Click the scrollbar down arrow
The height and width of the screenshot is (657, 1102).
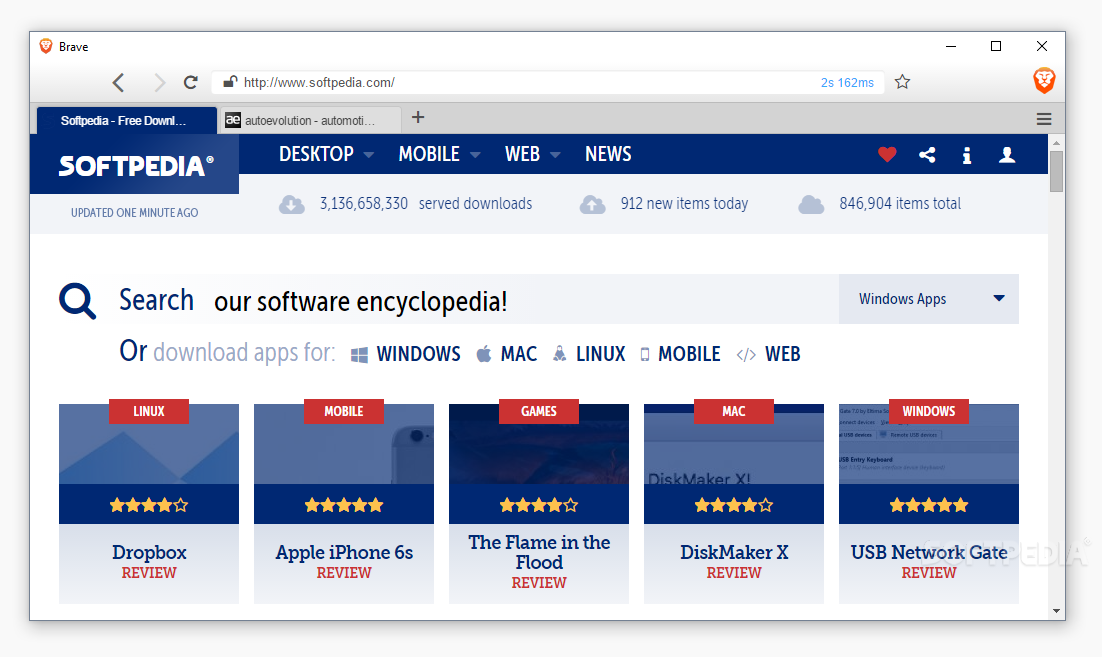pos(1056,611)
